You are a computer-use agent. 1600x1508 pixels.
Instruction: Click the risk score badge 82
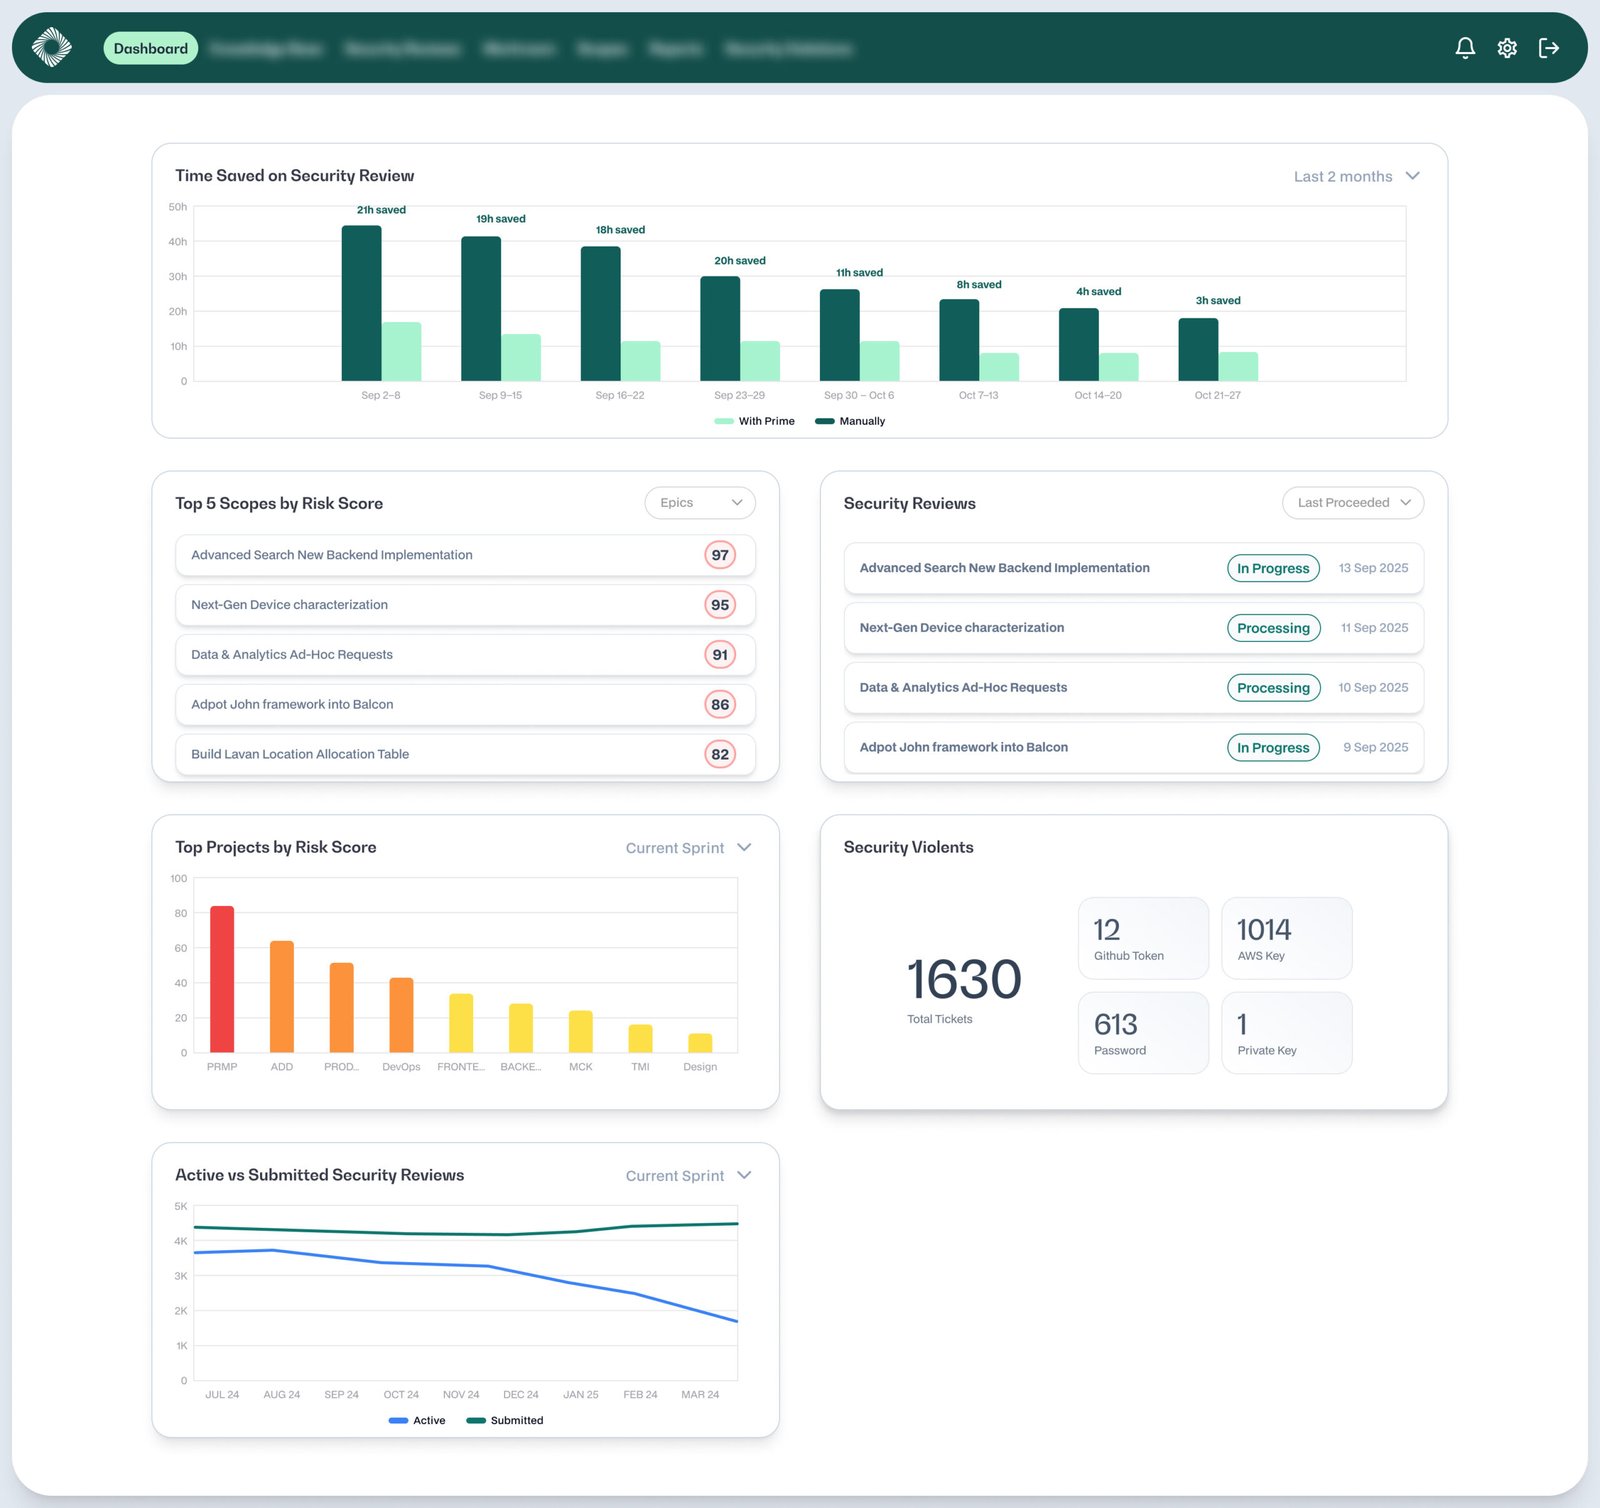[720, 754]
